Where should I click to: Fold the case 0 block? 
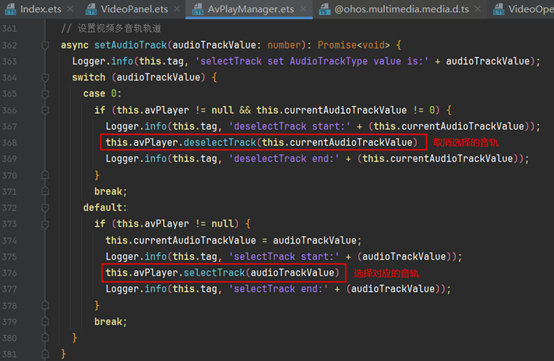(45, 94)
